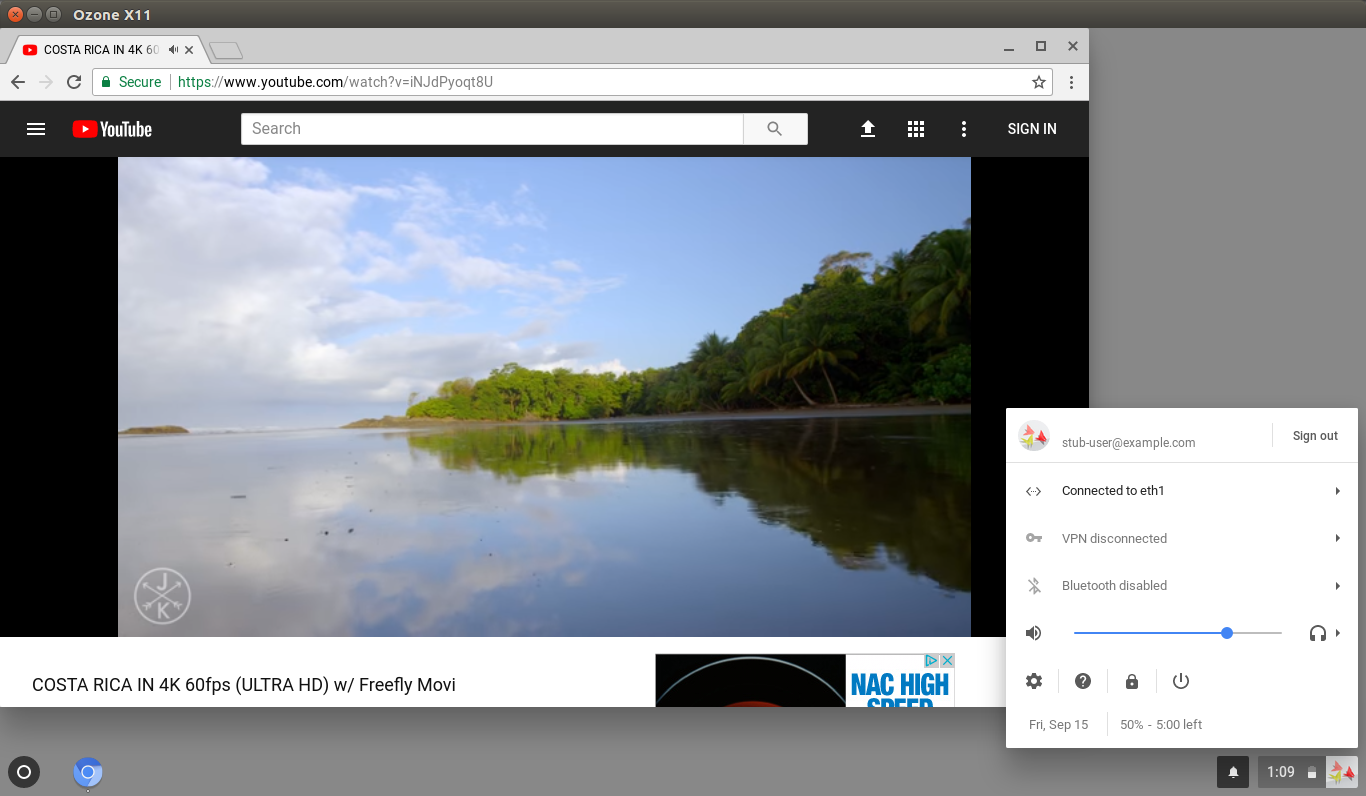
Task: Focus the YouTube Search field
Action: click(492, 129)
